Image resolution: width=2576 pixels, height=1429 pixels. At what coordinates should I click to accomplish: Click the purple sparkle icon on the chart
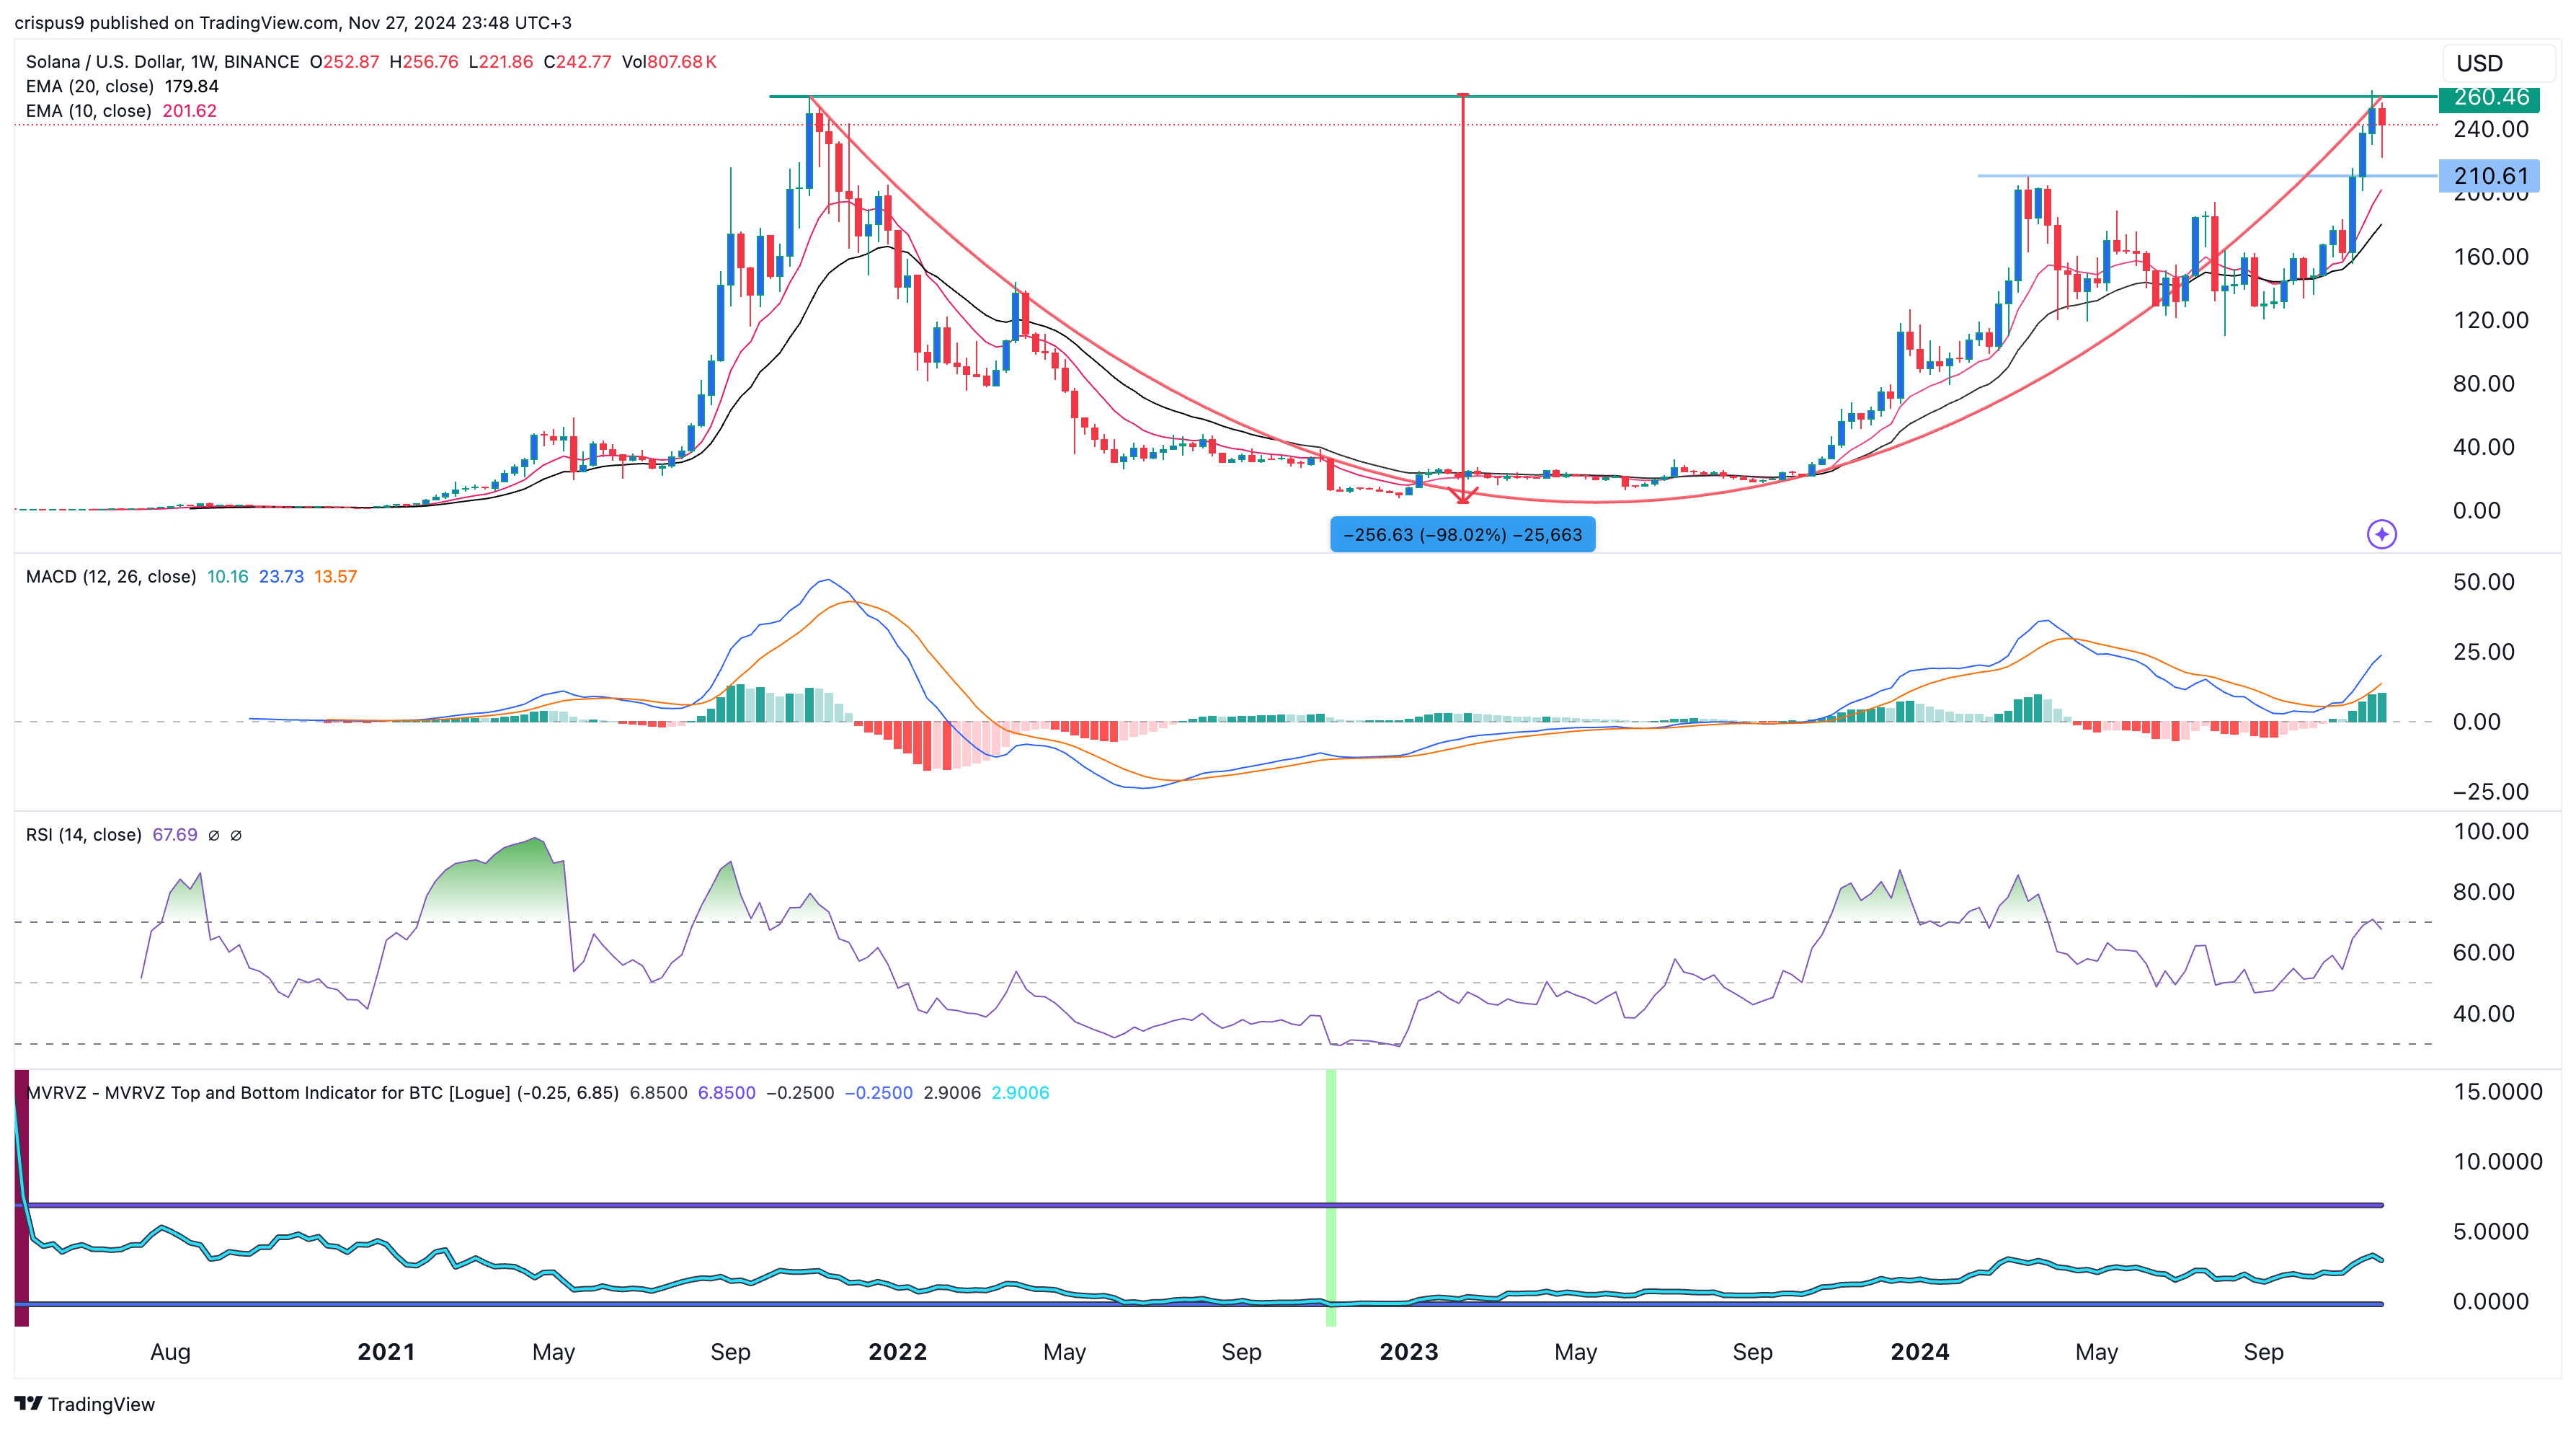click(2382, 534)
